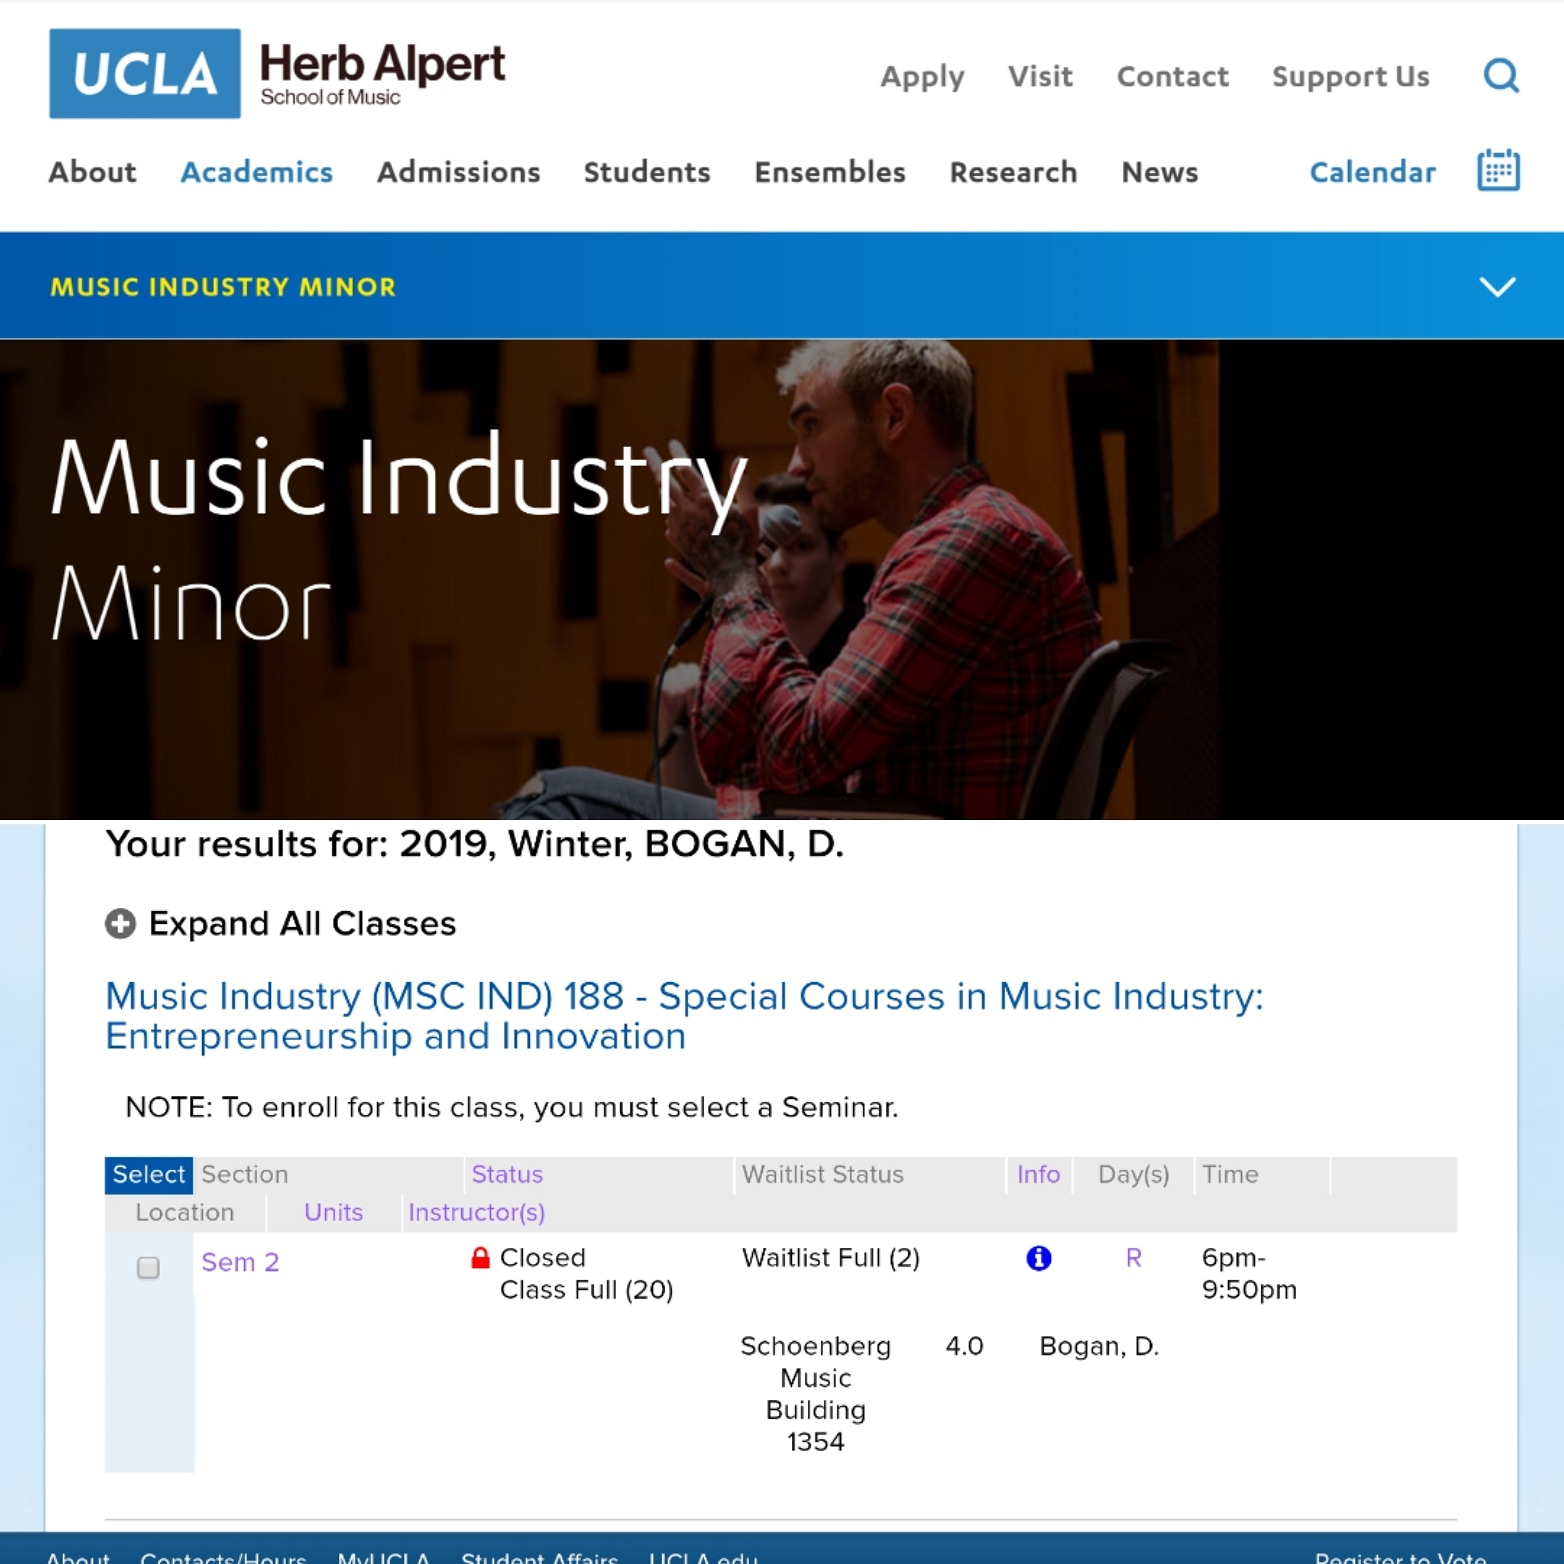The image size is (1564, 1564).
Task: Expand the Music Industry Minor submenu chevron
Action: [x=1497, y=287]
